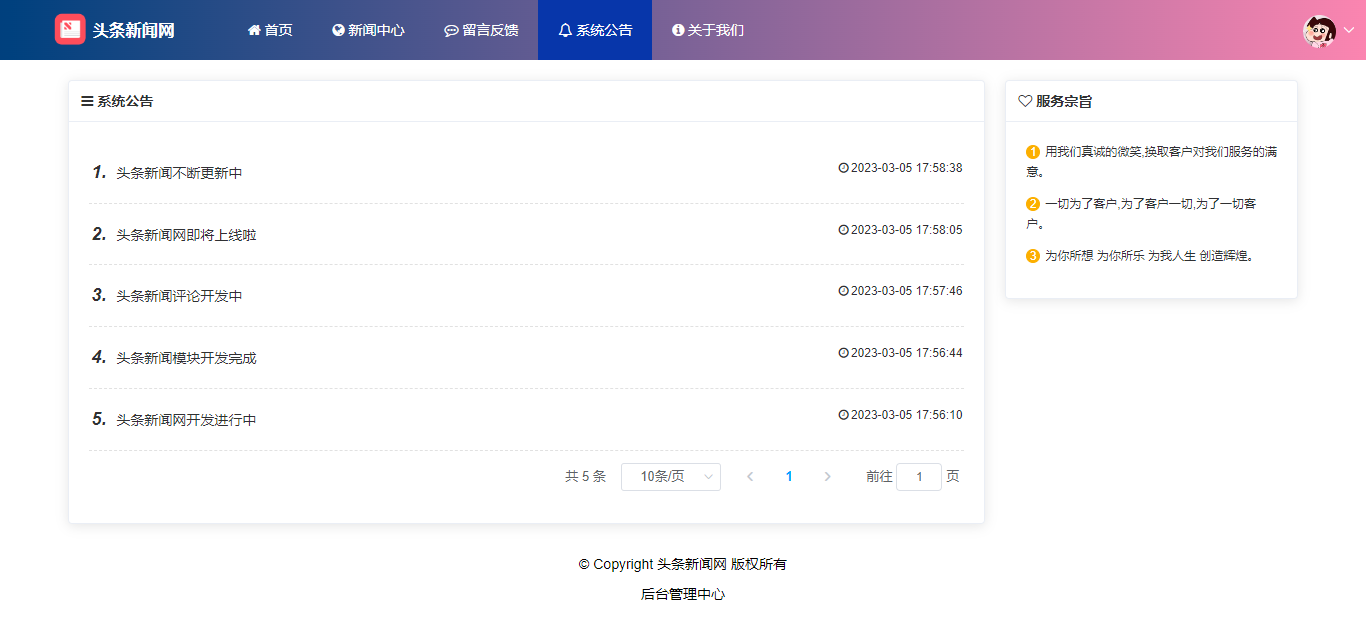Open announcement 头条新闻评论开发中
The width and height of the screenshot is (1366, 625).
[179, 296]
